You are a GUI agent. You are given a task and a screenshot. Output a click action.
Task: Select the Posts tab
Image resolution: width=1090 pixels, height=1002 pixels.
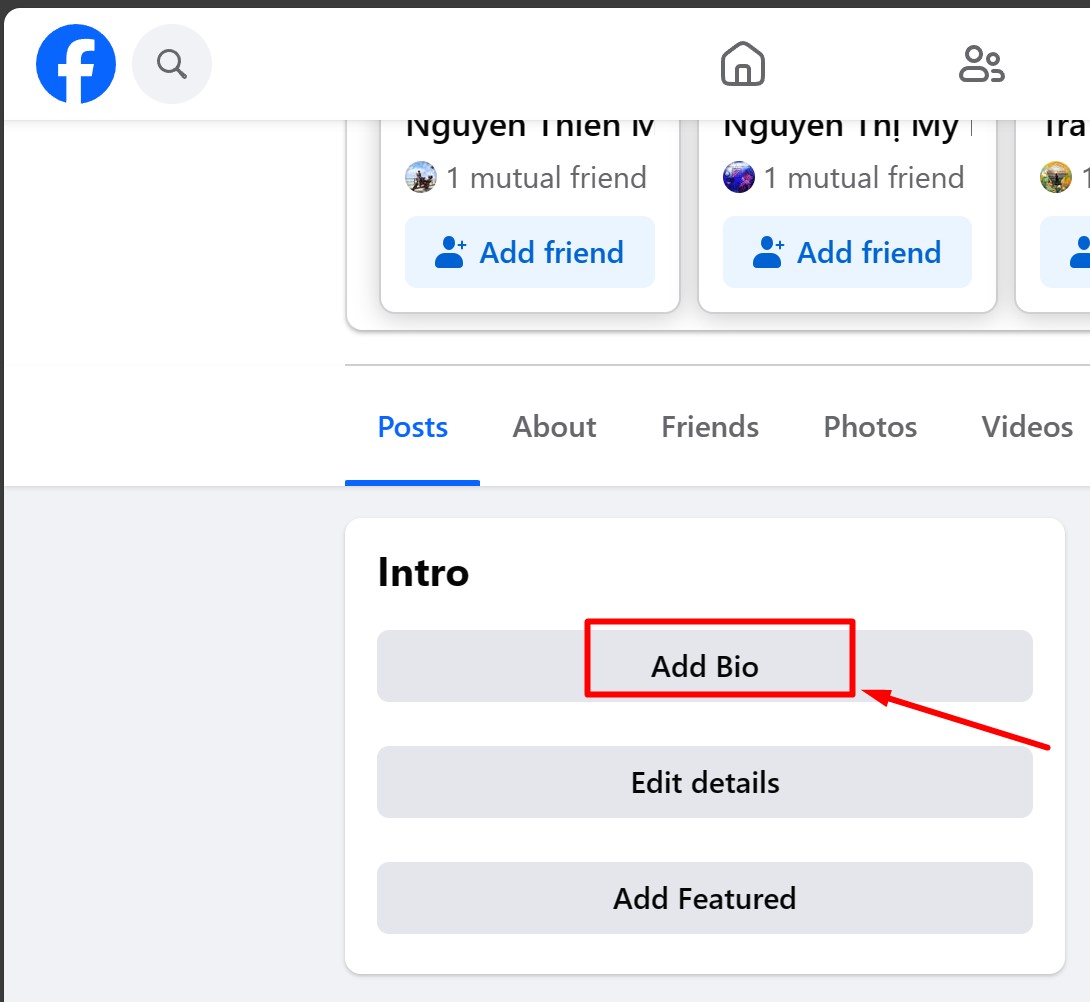(x=412, y=427)
